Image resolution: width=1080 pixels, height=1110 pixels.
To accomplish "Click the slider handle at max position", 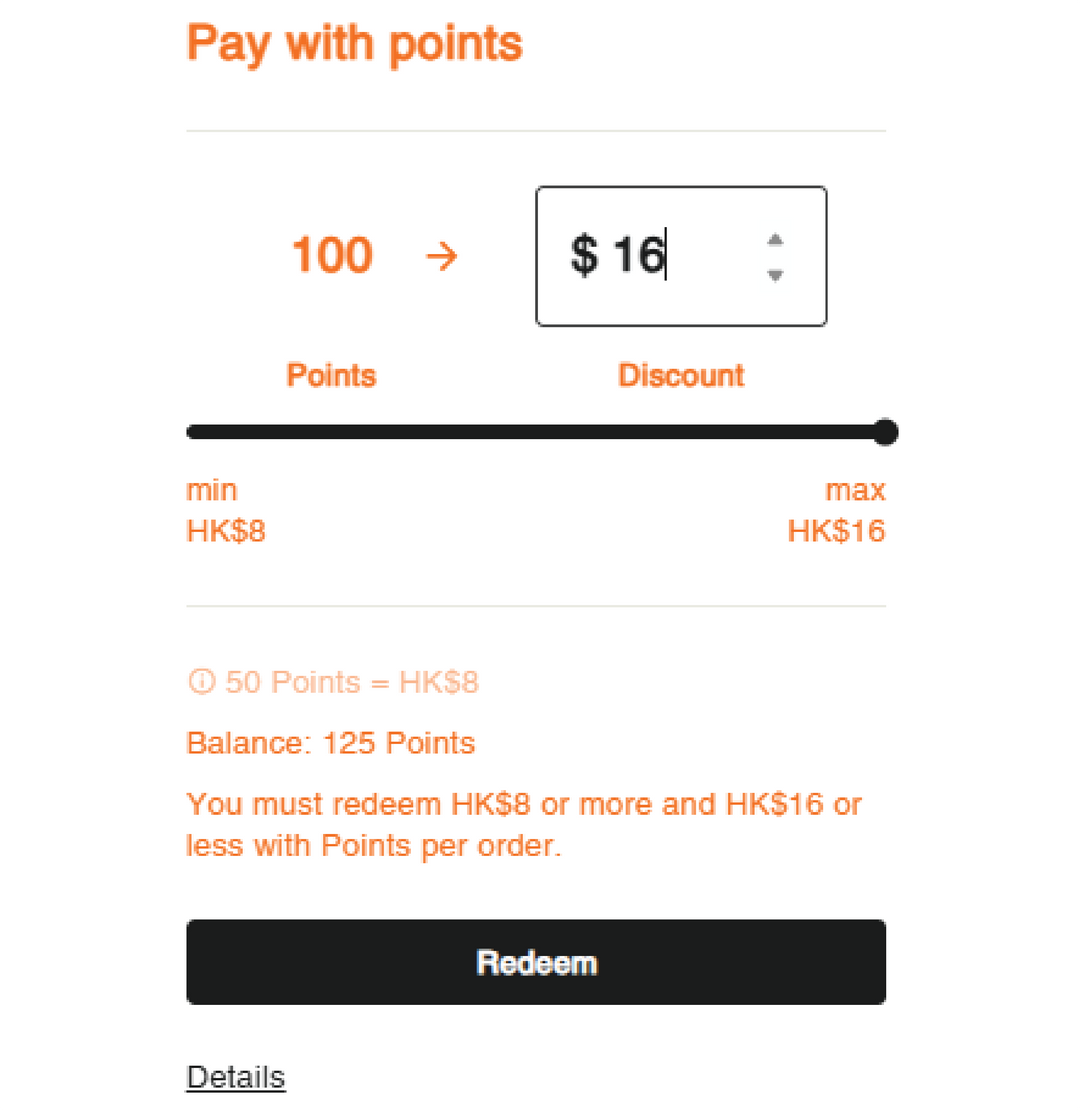I will pos(885,432).
